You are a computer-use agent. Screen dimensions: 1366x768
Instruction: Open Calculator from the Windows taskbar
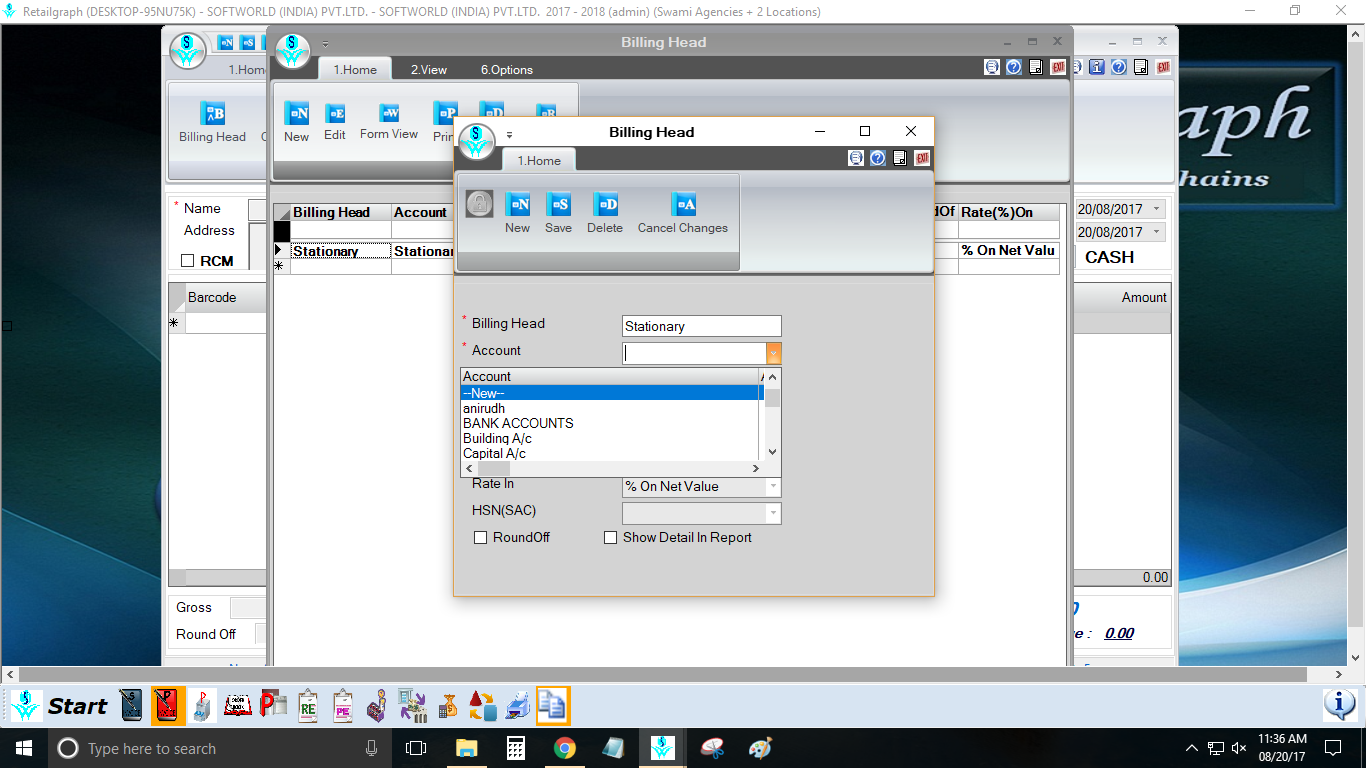coord(515,748)
